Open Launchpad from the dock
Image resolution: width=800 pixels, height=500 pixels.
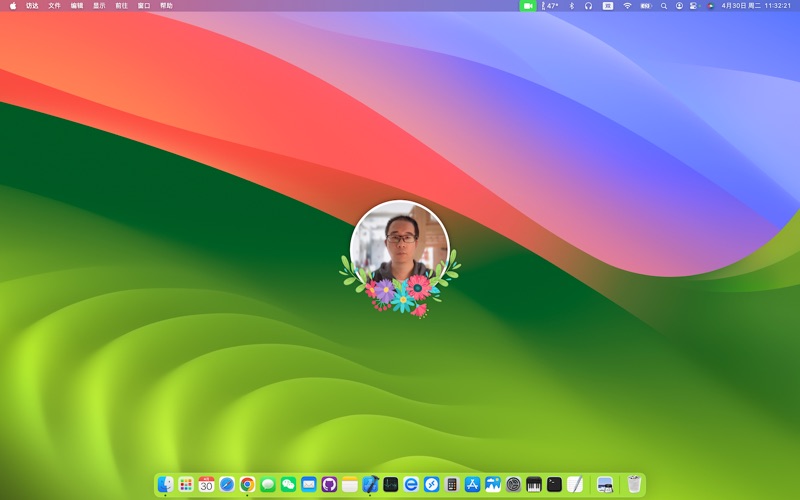tap(186, 484)
